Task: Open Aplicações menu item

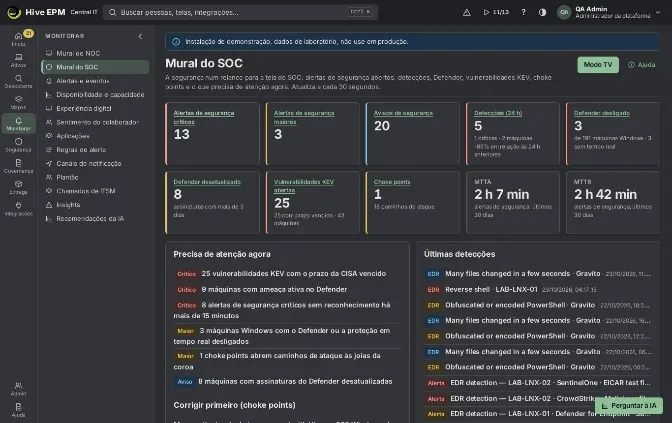Action: click(x=95, y=136)
